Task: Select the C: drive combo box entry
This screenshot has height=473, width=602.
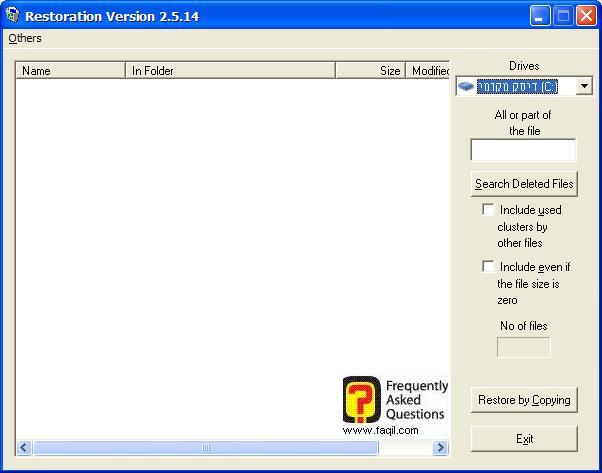Action: (516, 87)
